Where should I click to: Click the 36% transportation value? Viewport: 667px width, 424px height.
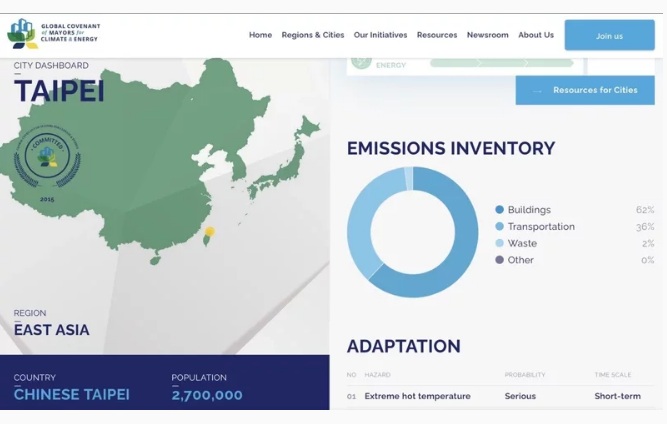coord(645,227)
